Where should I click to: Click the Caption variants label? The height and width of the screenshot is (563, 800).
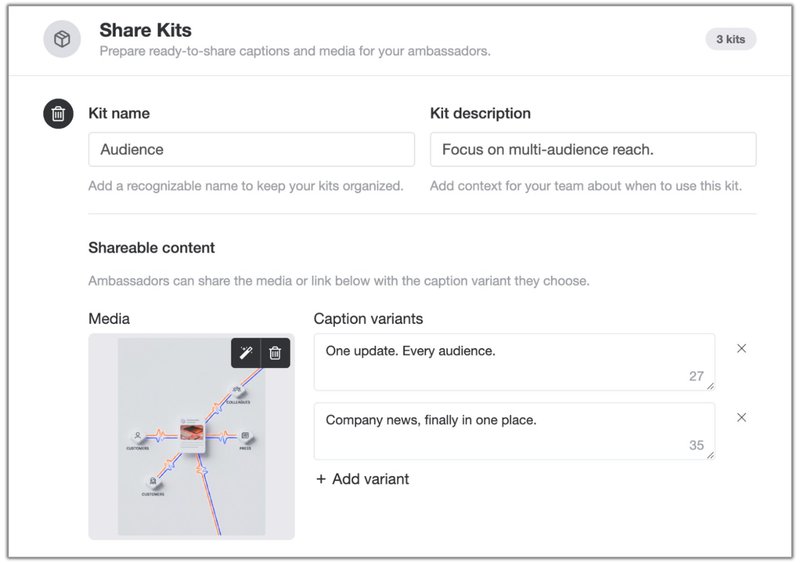tap(368, 319)
